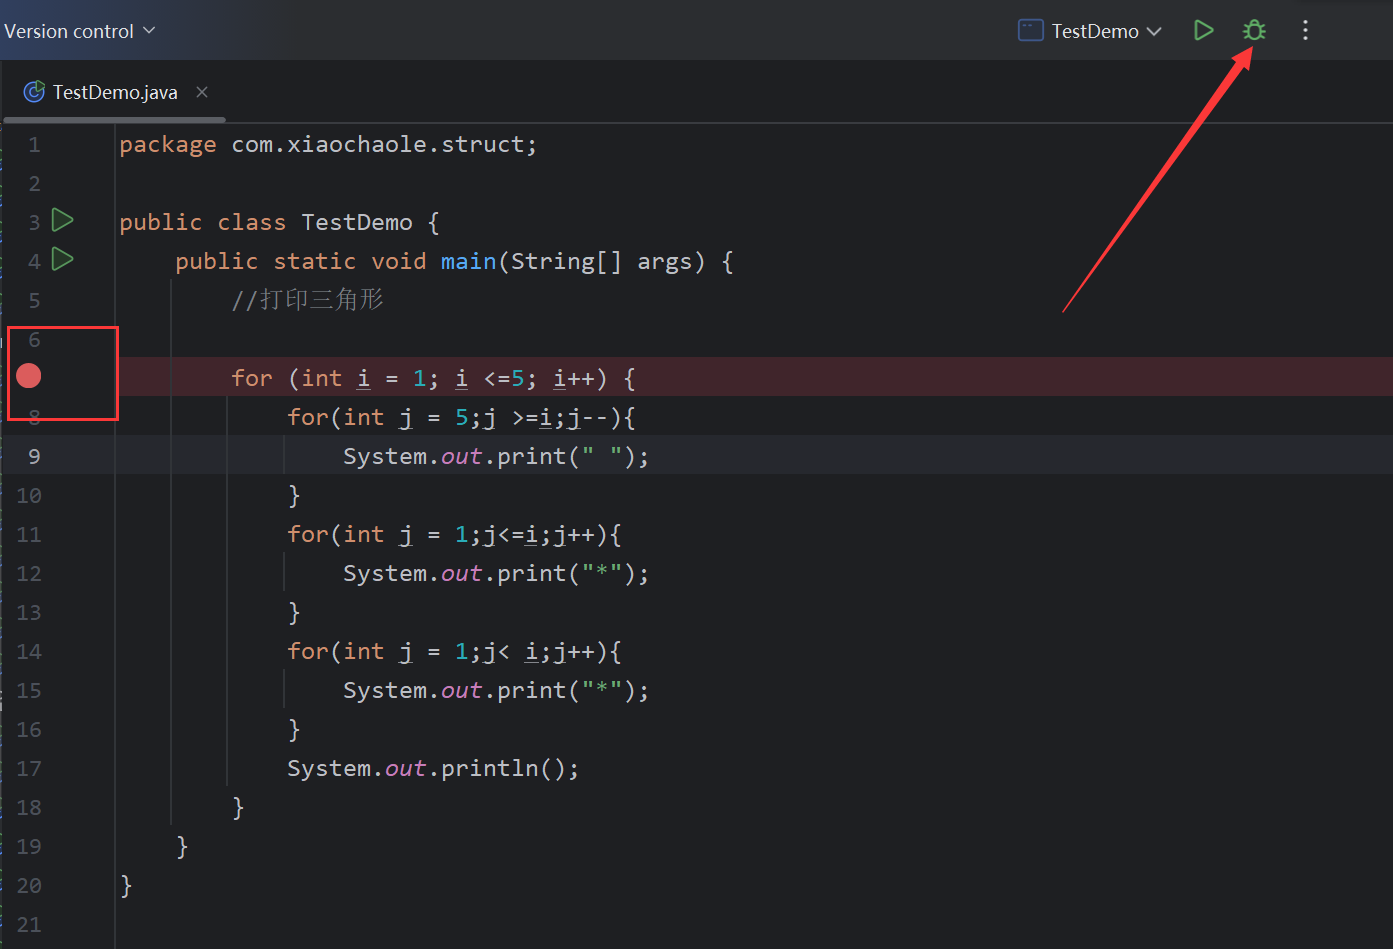The image size is (1393, 949).
Task: Click class name 'TestDemo' in the declaration
Action: [357, 222]
